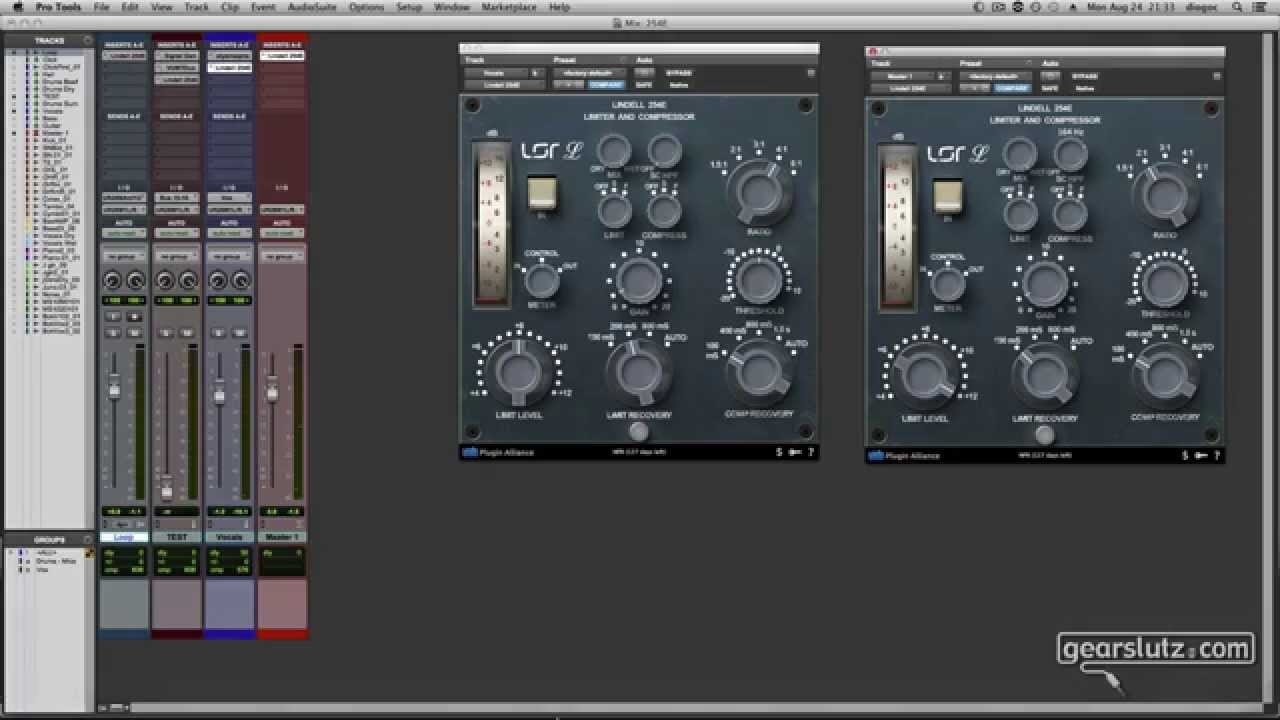1280x720 pixels.
Task: Open factory default preset dropdown in left plugin
Action: point(588,73)
